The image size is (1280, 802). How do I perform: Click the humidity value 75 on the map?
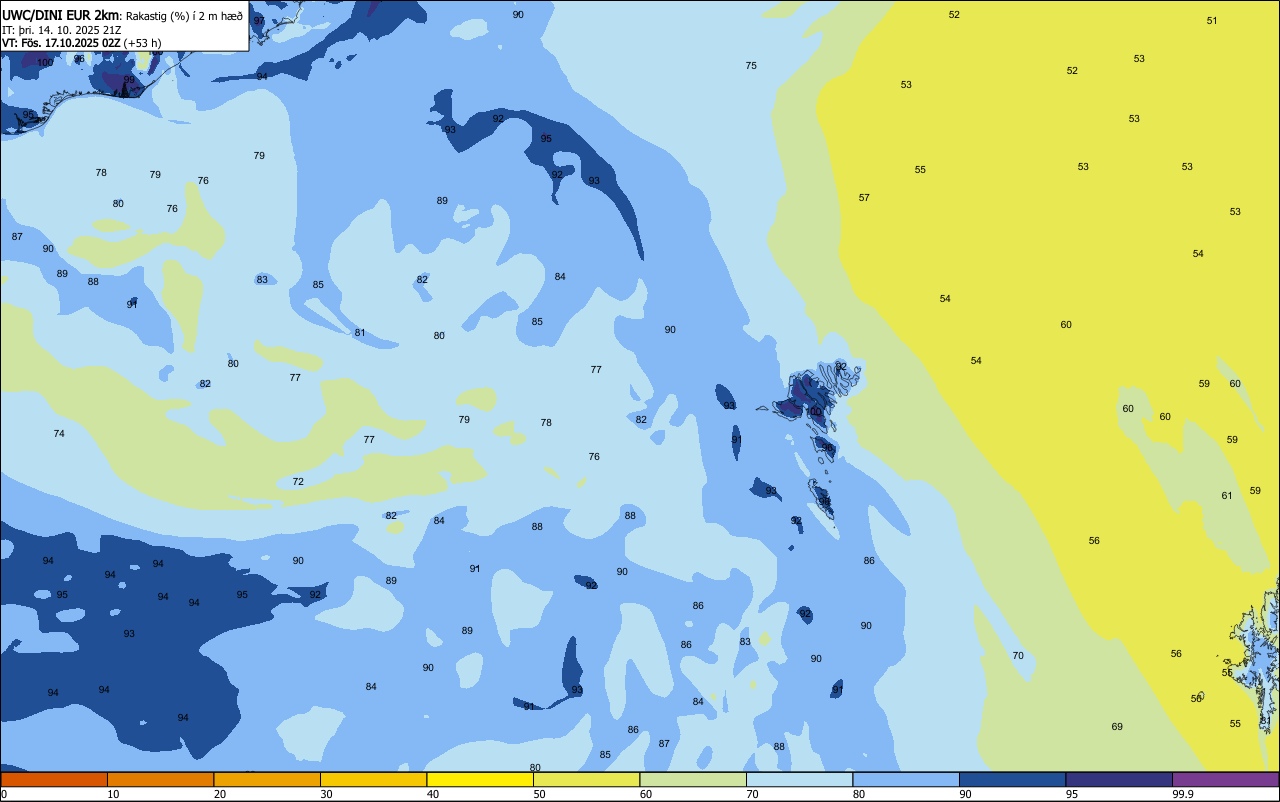coord(751,65)
